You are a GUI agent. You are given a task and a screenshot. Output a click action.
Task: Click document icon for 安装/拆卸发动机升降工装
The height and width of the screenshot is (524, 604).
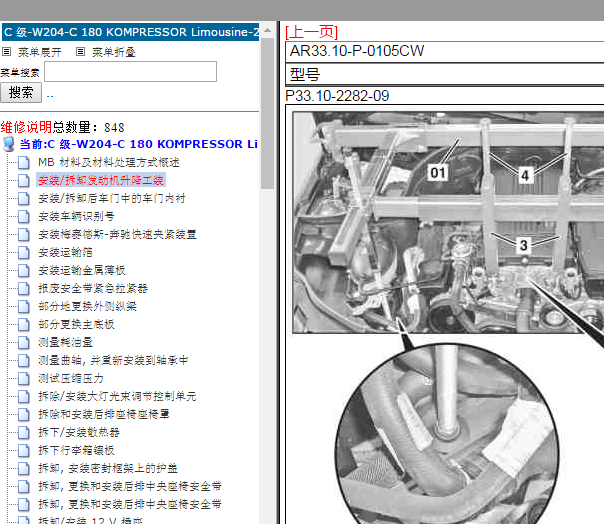coord(23,180)
